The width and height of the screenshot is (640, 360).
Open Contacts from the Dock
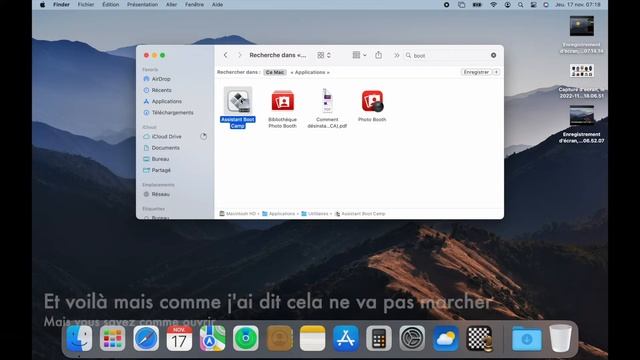280,338
